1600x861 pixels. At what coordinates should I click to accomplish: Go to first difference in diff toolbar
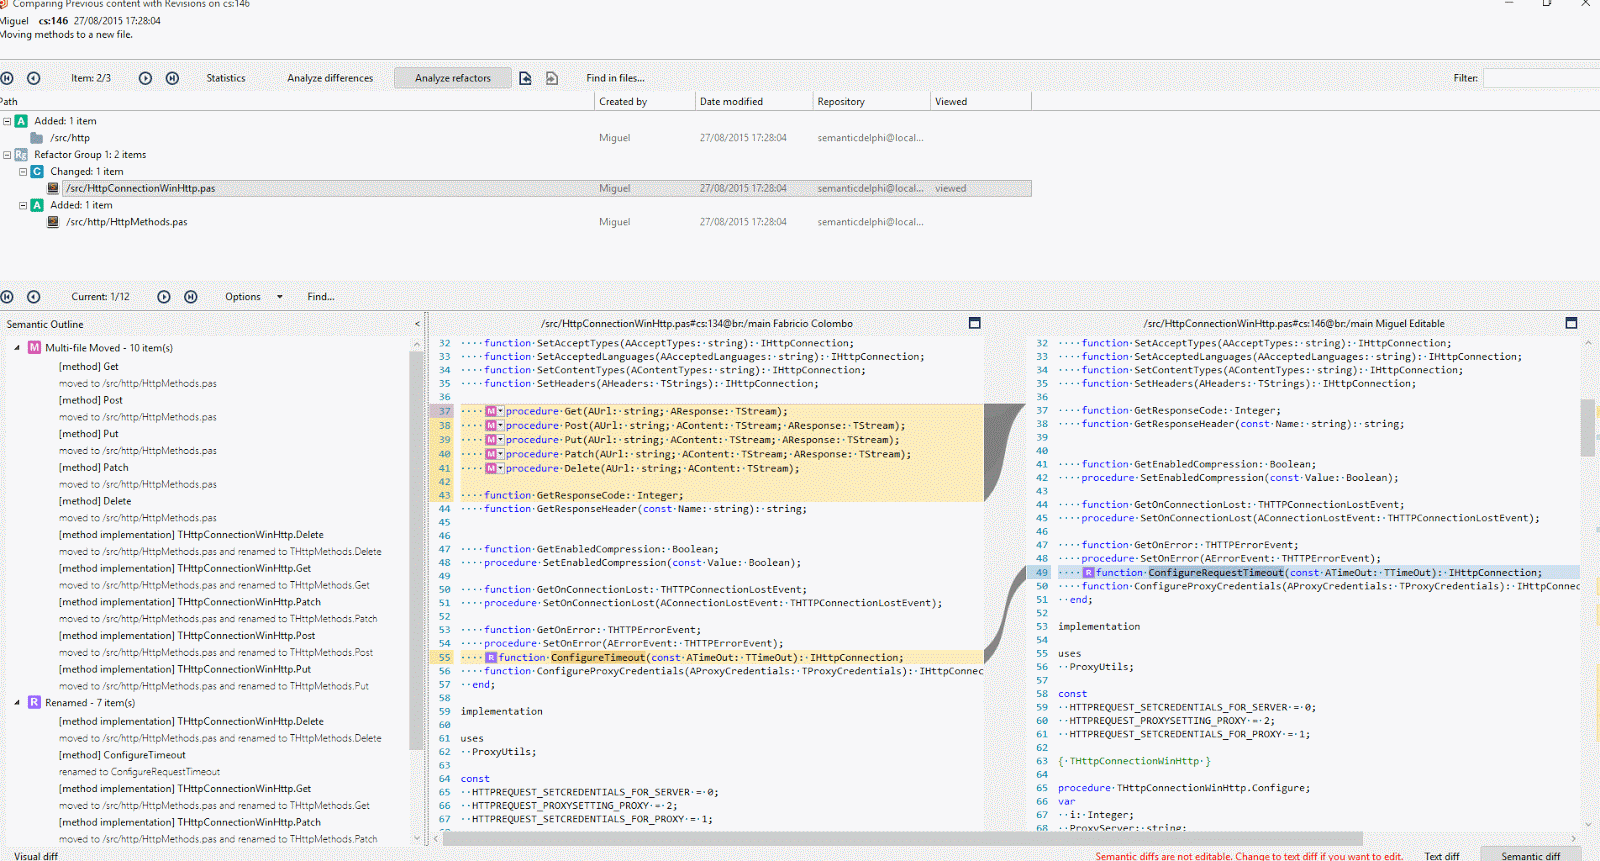(x=7, y=297)
